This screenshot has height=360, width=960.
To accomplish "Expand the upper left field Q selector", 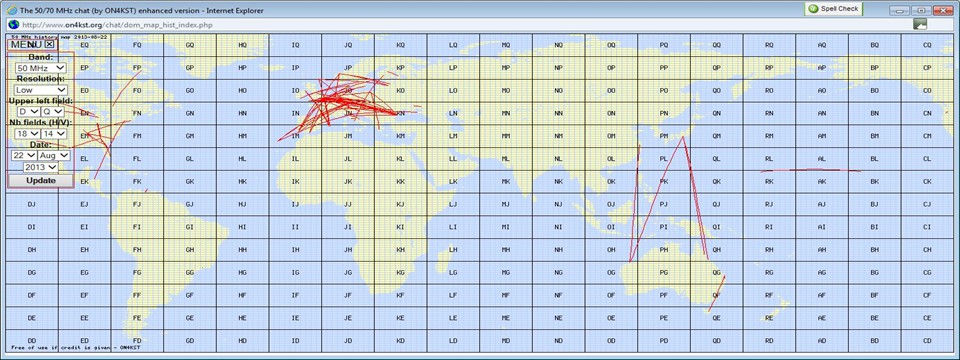I will click(53, 111).
